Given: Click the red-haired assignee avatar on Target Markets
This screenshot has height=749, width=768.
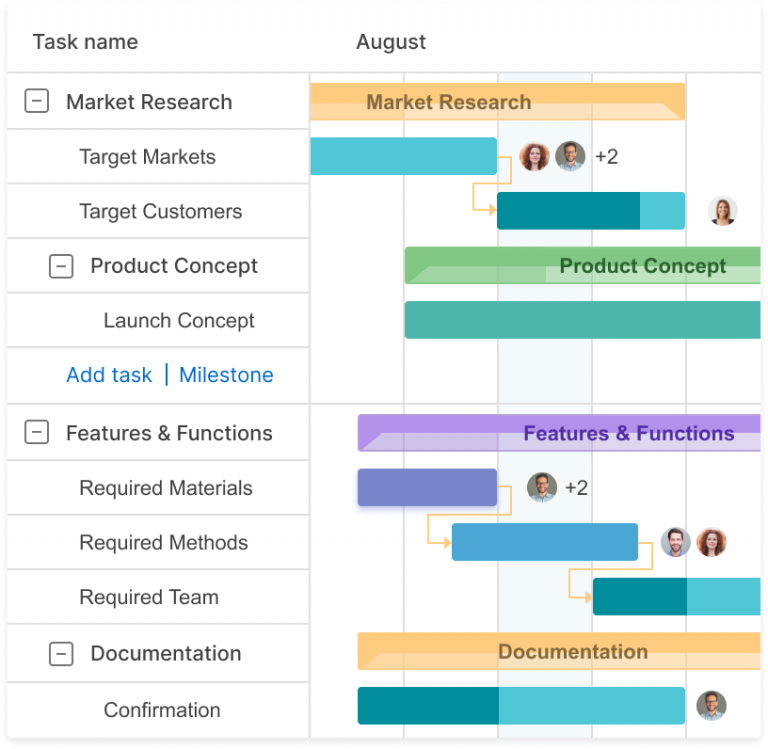Looking at the screenshot, I should pyautogui.click(x=534, y=157).
